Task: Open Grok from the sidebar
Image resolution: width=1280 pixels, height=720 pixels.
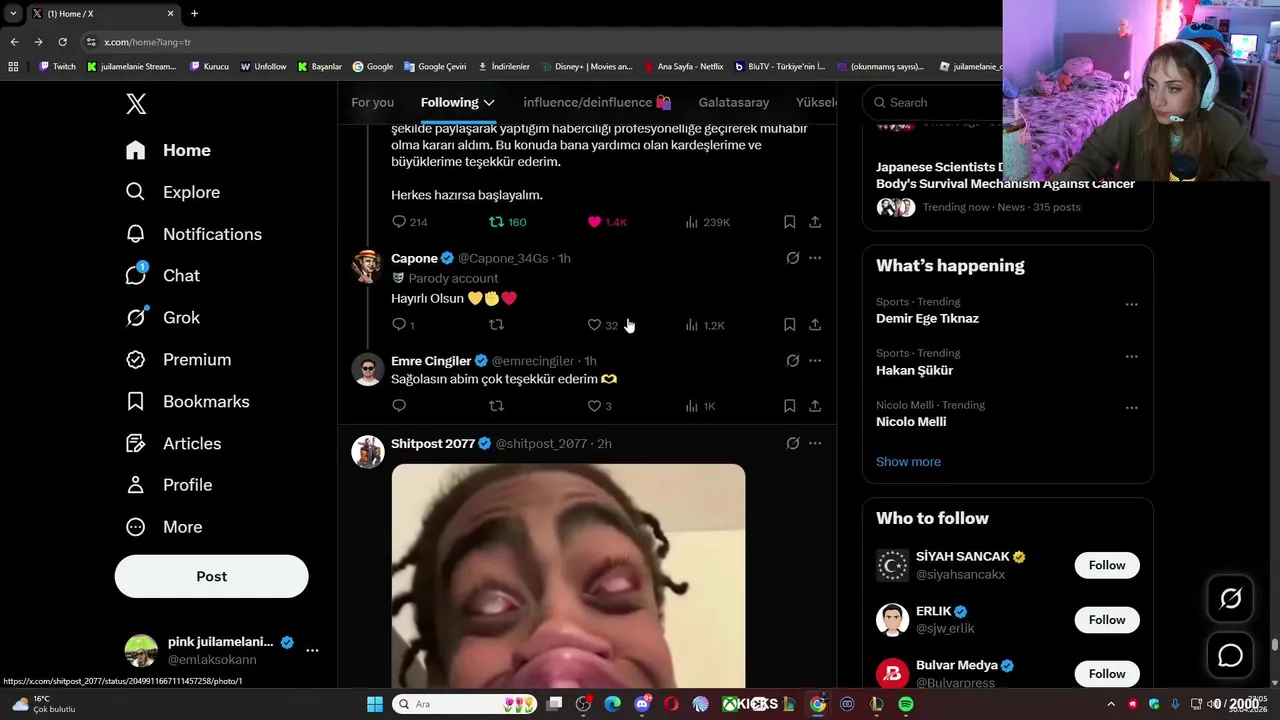Action: tap(162, 318)
